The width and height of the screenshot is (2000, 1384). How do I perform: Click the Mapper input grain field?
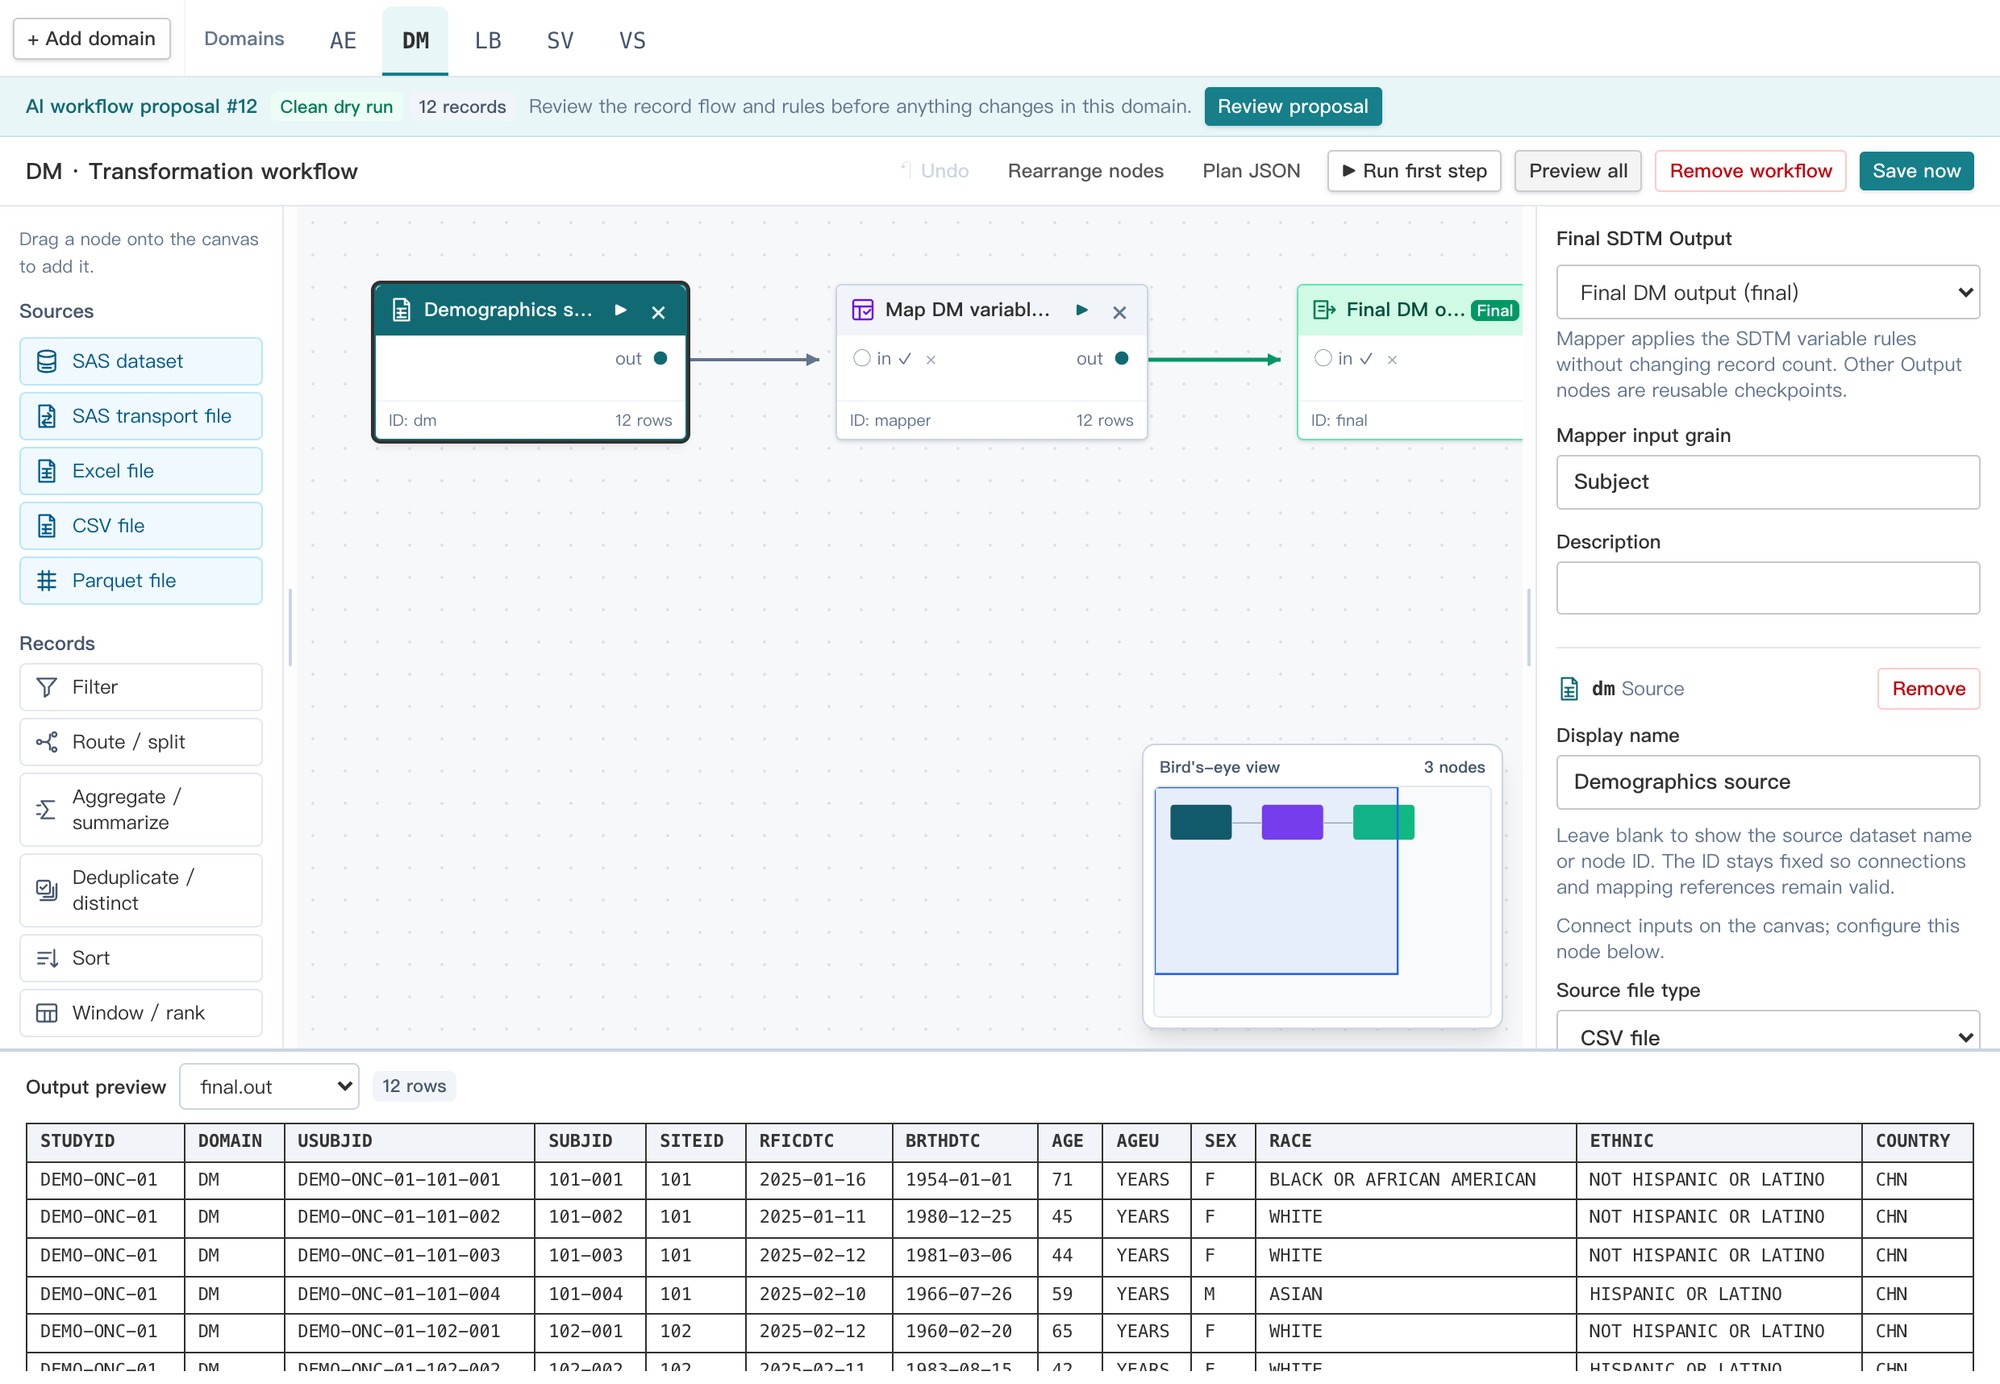[x=1768, y=482]
